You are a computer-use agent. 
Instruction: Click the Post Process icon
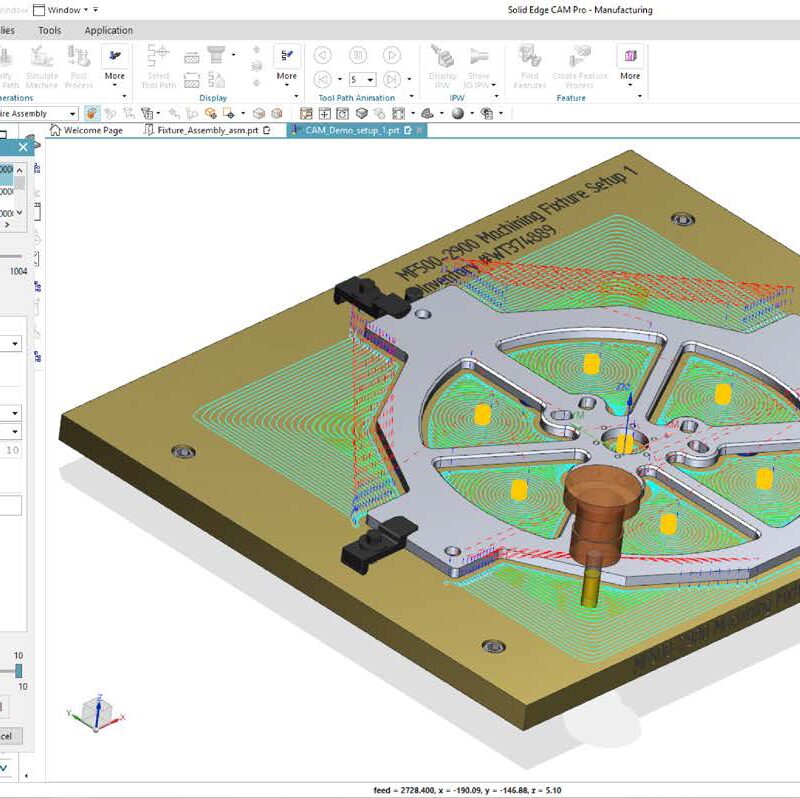[79, 57]
